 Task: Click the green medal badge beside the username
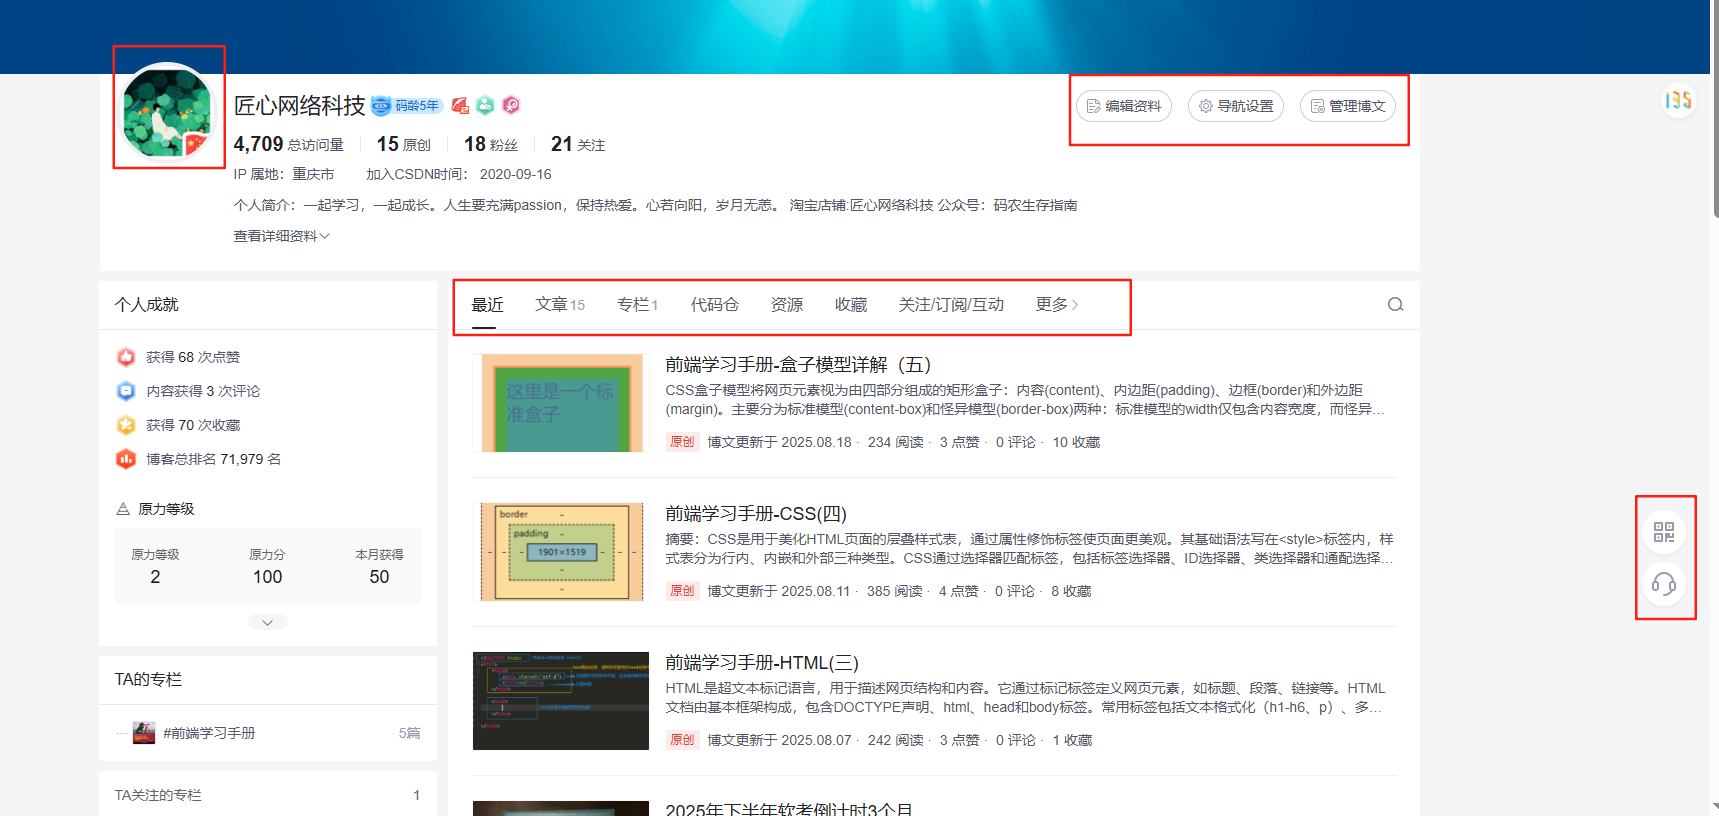(485, 105)
